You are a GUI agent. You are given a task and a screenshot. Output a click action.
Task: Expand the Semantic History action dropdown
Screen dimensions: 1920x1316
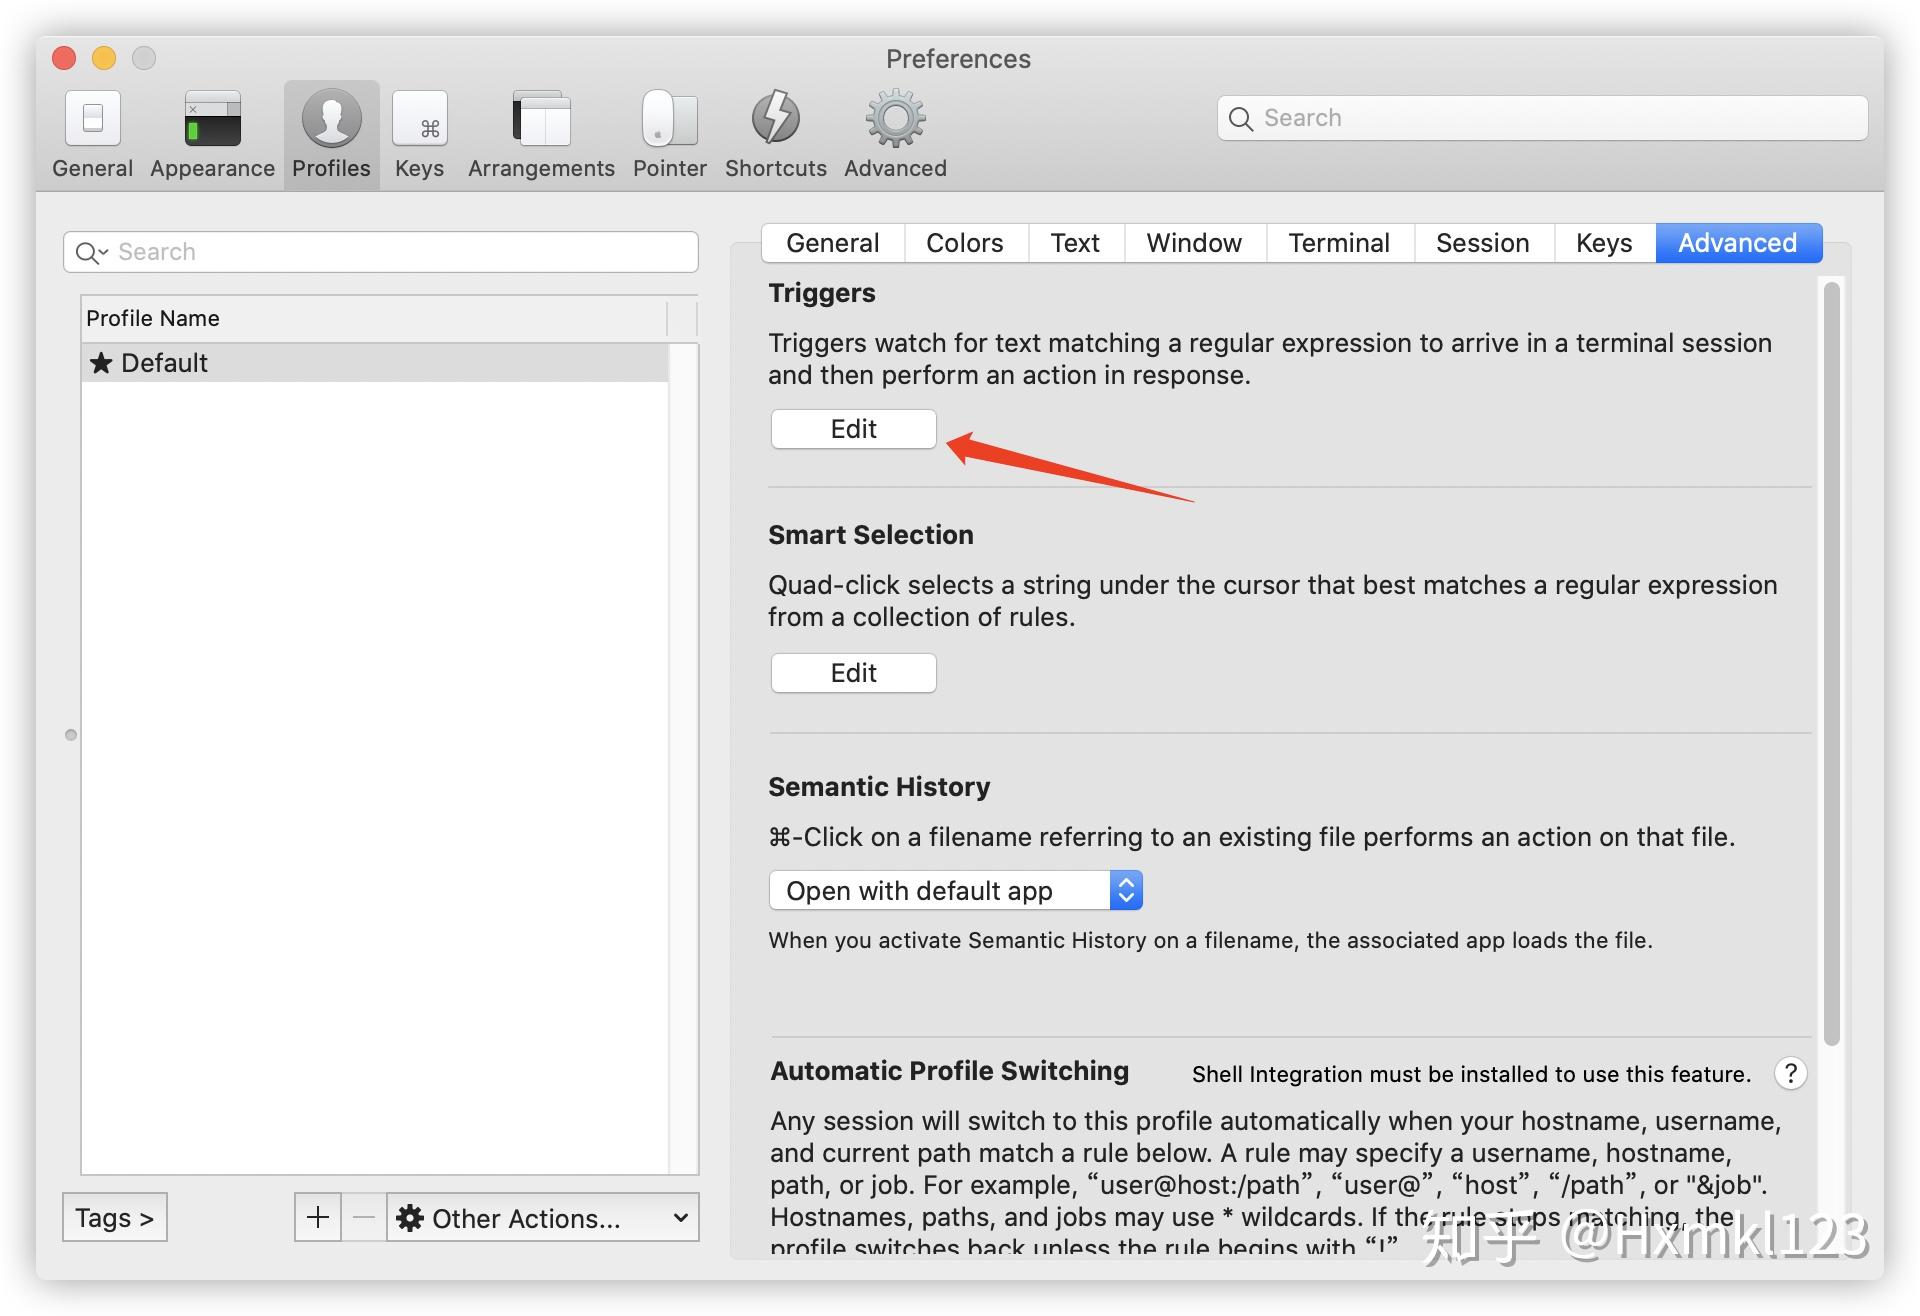click(x=955, y=890)
